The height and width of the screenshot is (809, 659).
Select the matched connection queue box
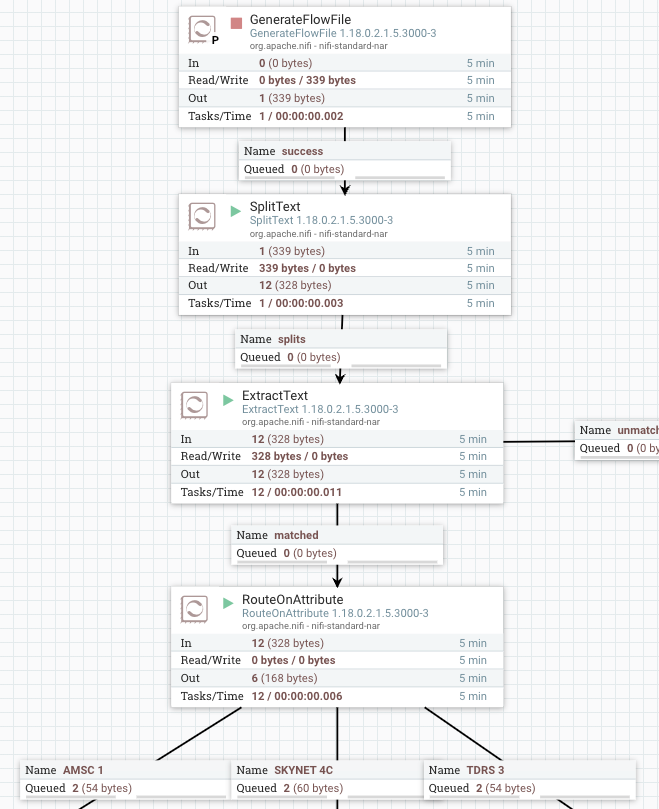tap(337, 544)
